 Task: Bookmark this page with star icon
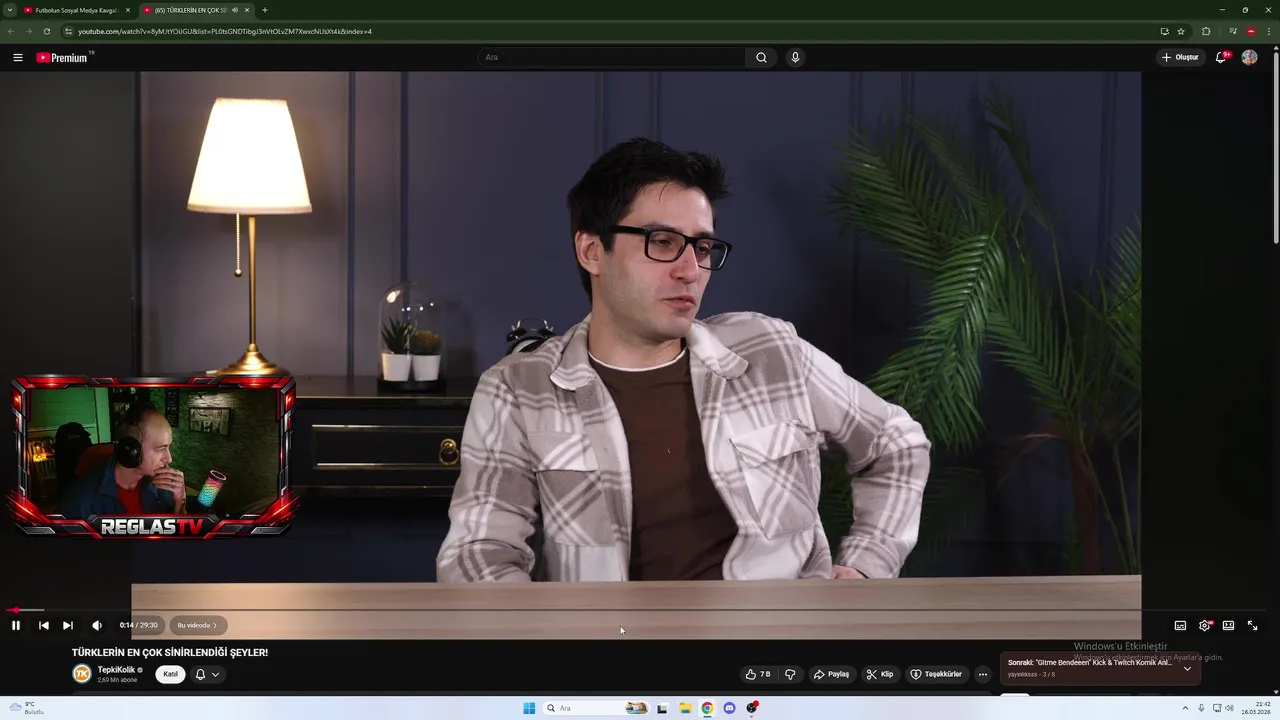(x=1181, y=31)
